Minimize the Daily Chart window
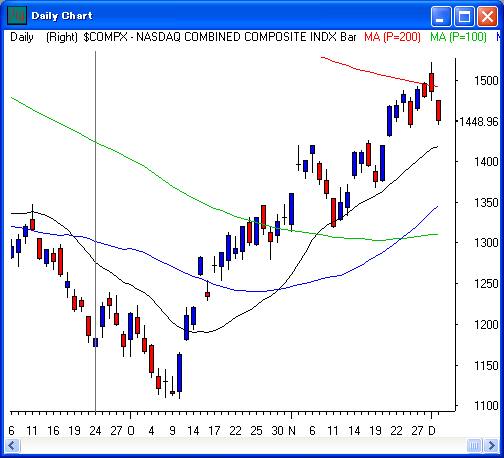Screen dimensions: 504x458 (441, 16)
